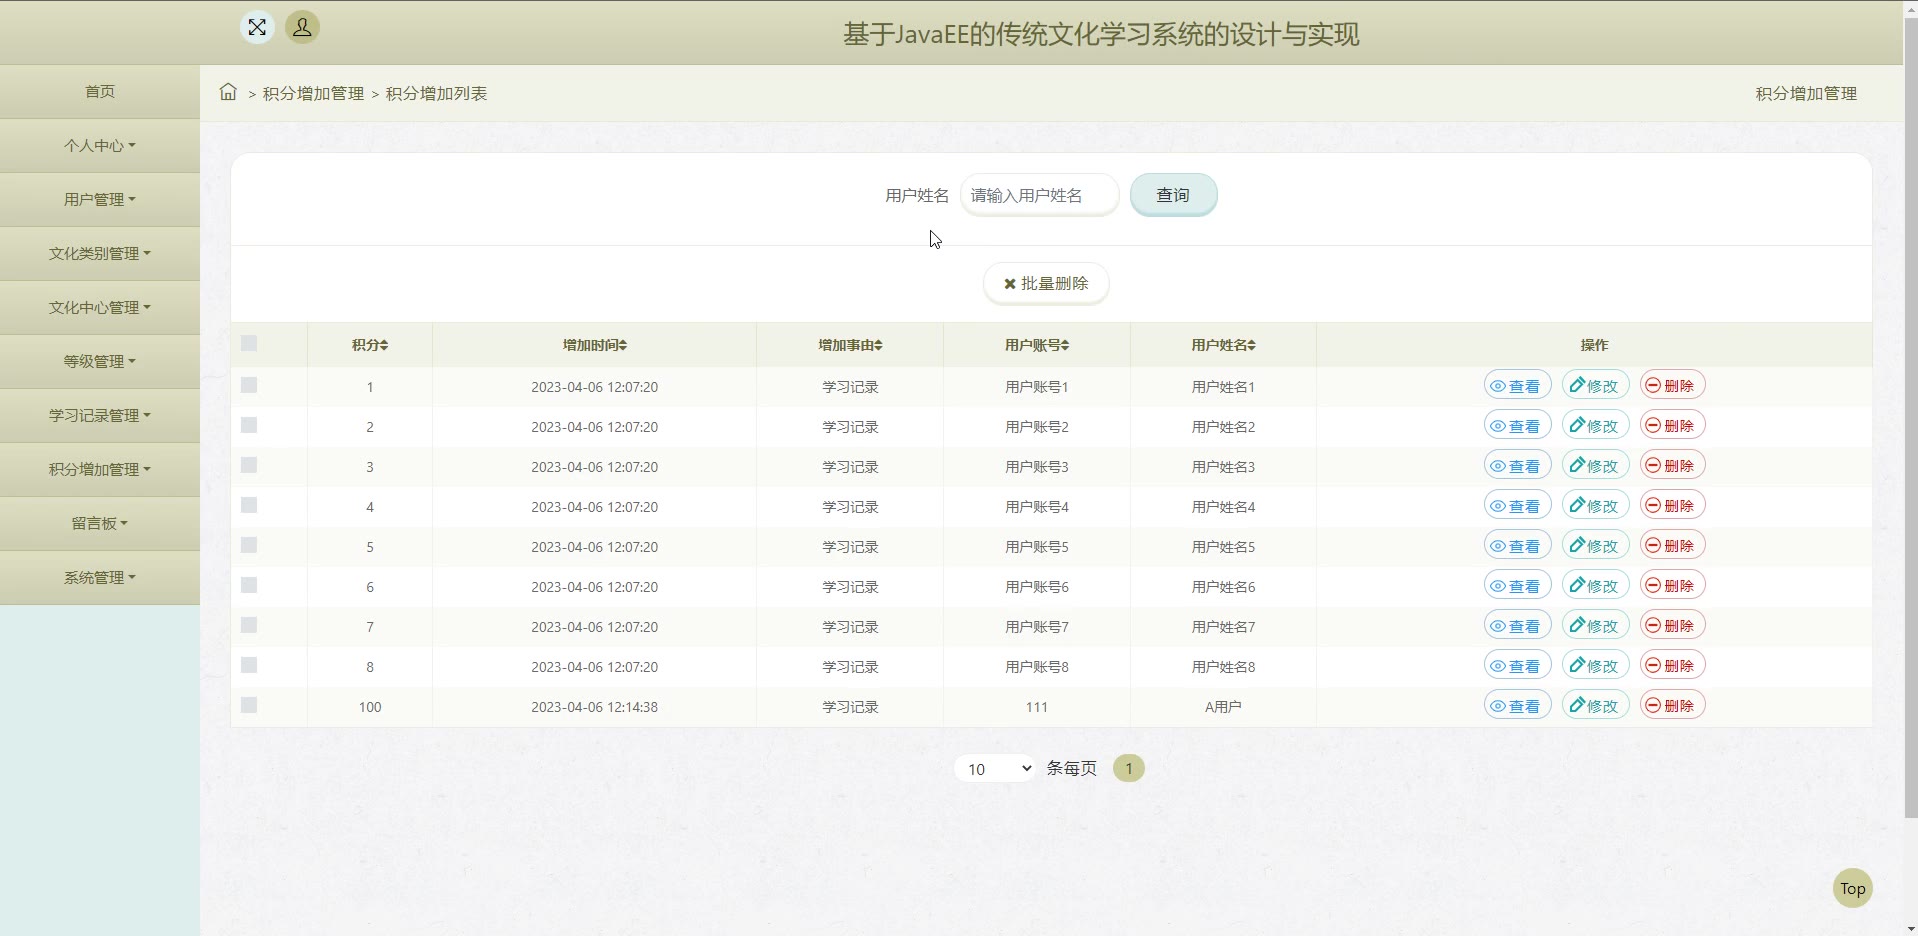Expand the 积分增加管理 sidebar menu

pos(100,469)
